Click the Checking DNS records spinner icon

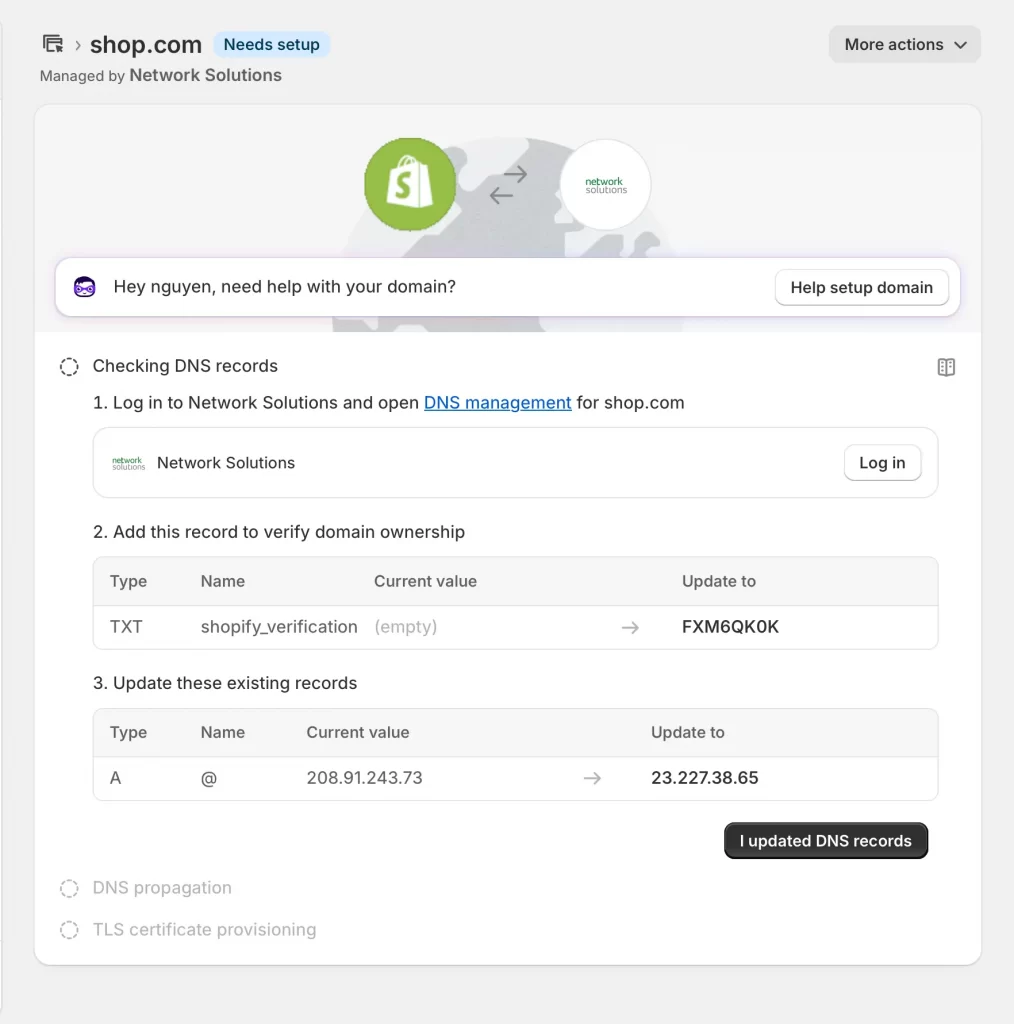click(x=68, y=366)
